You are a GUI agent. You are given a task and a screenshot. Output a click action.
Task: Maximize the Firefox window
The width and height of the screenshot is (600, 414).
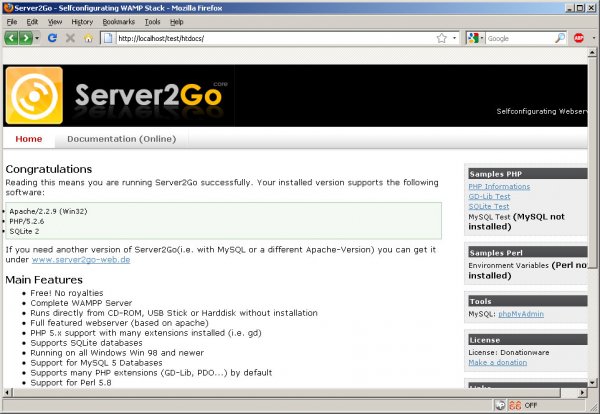(x=580, y=8)
